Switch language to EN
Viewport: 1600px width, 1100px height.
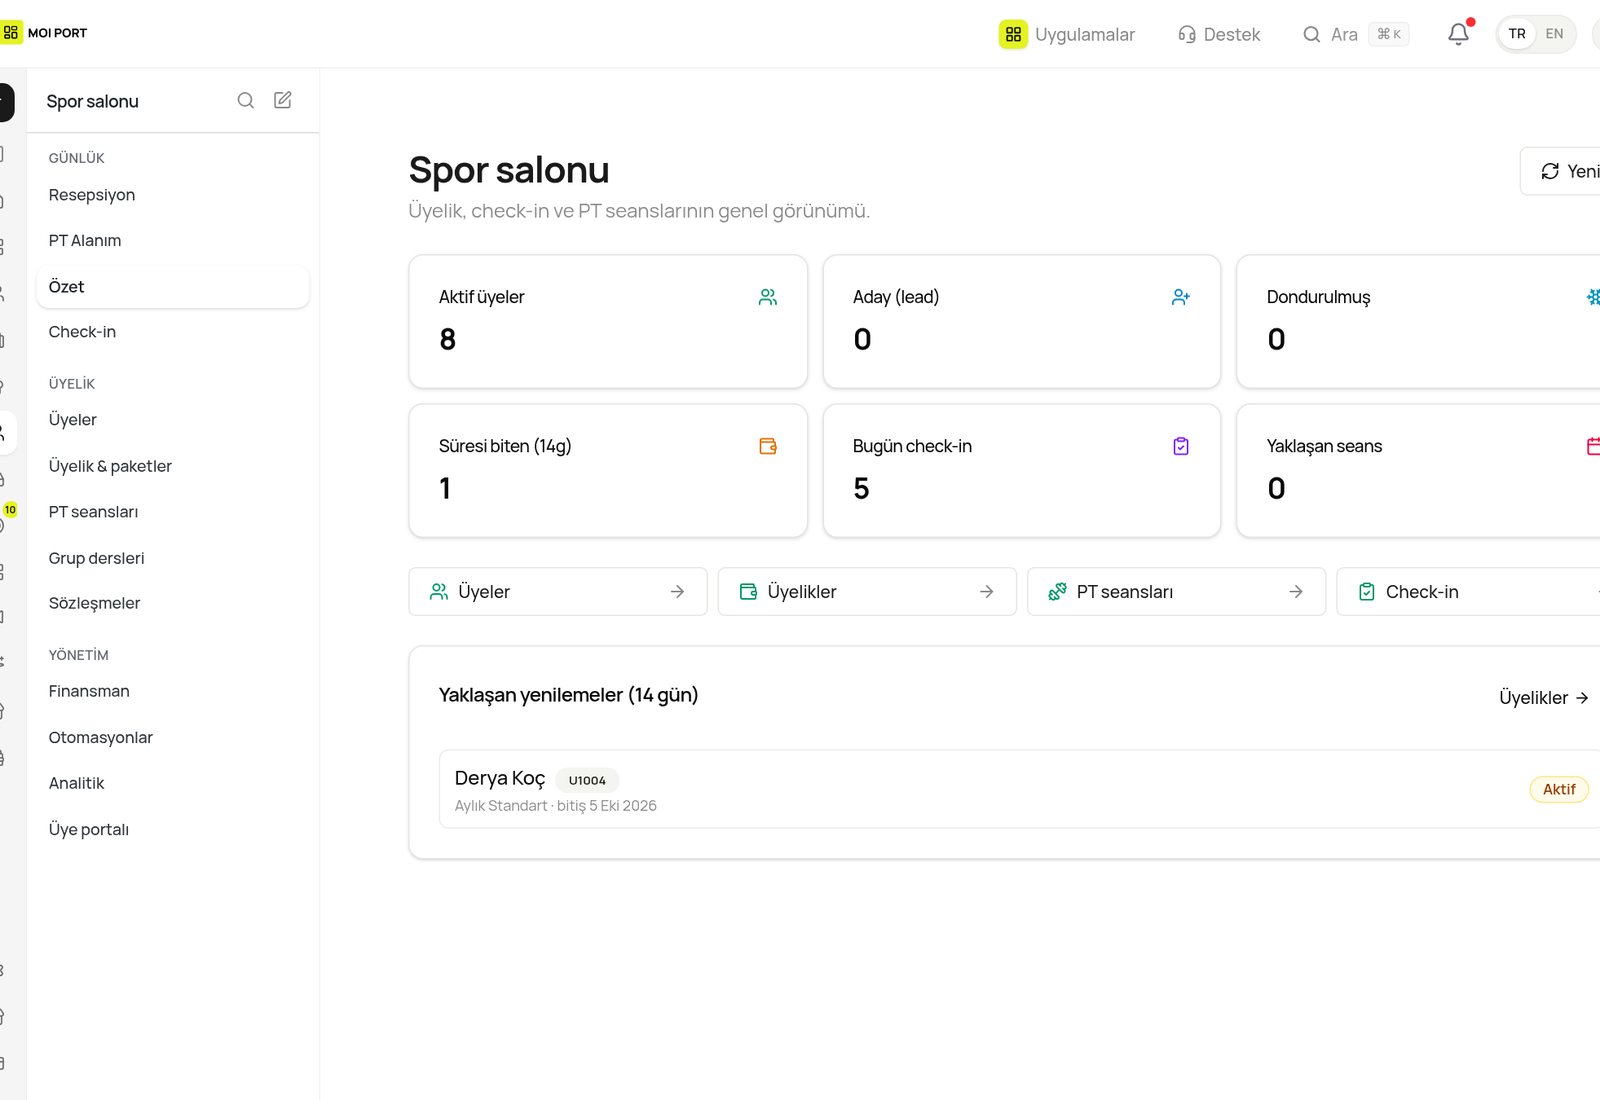1554,34
